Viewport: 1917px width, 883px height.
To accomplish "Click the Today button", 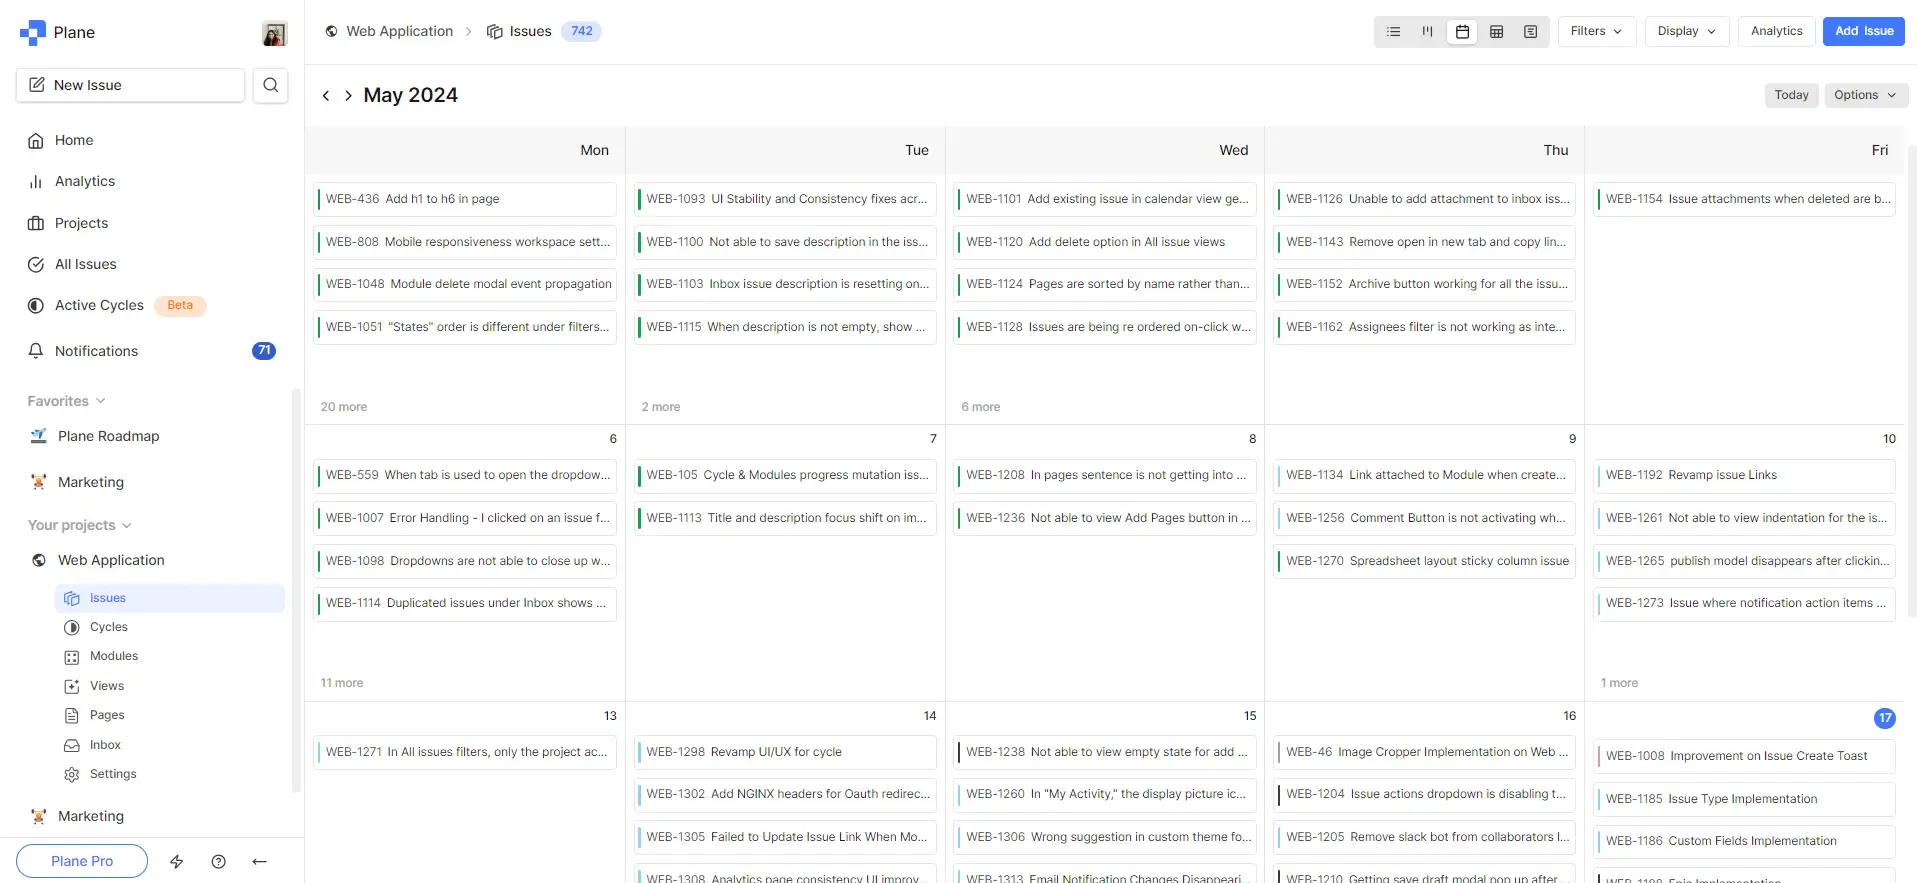I will [x=1791, y=95].
